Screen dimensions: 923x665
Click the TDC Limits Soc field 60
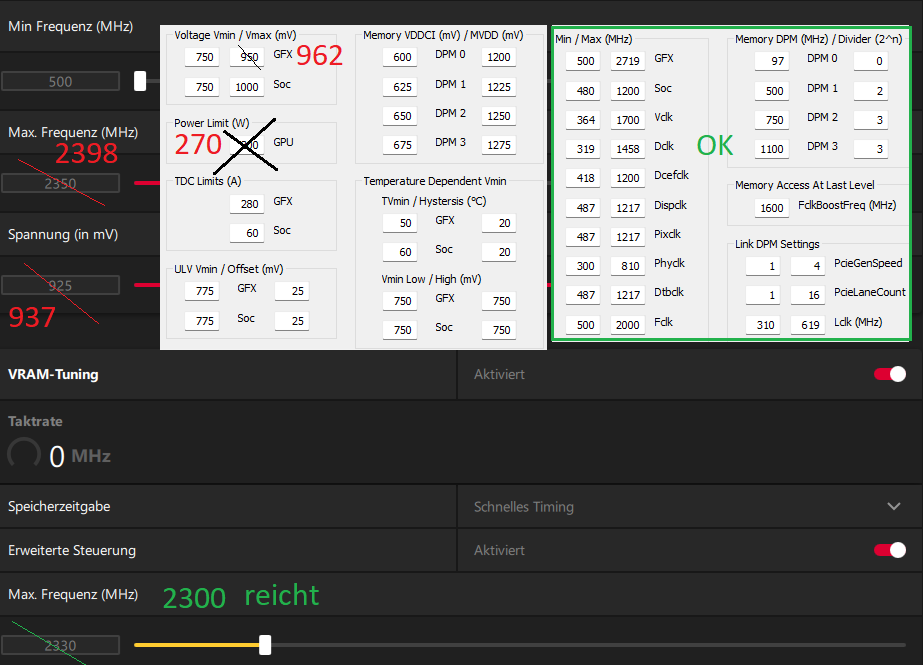click(247, 233)
